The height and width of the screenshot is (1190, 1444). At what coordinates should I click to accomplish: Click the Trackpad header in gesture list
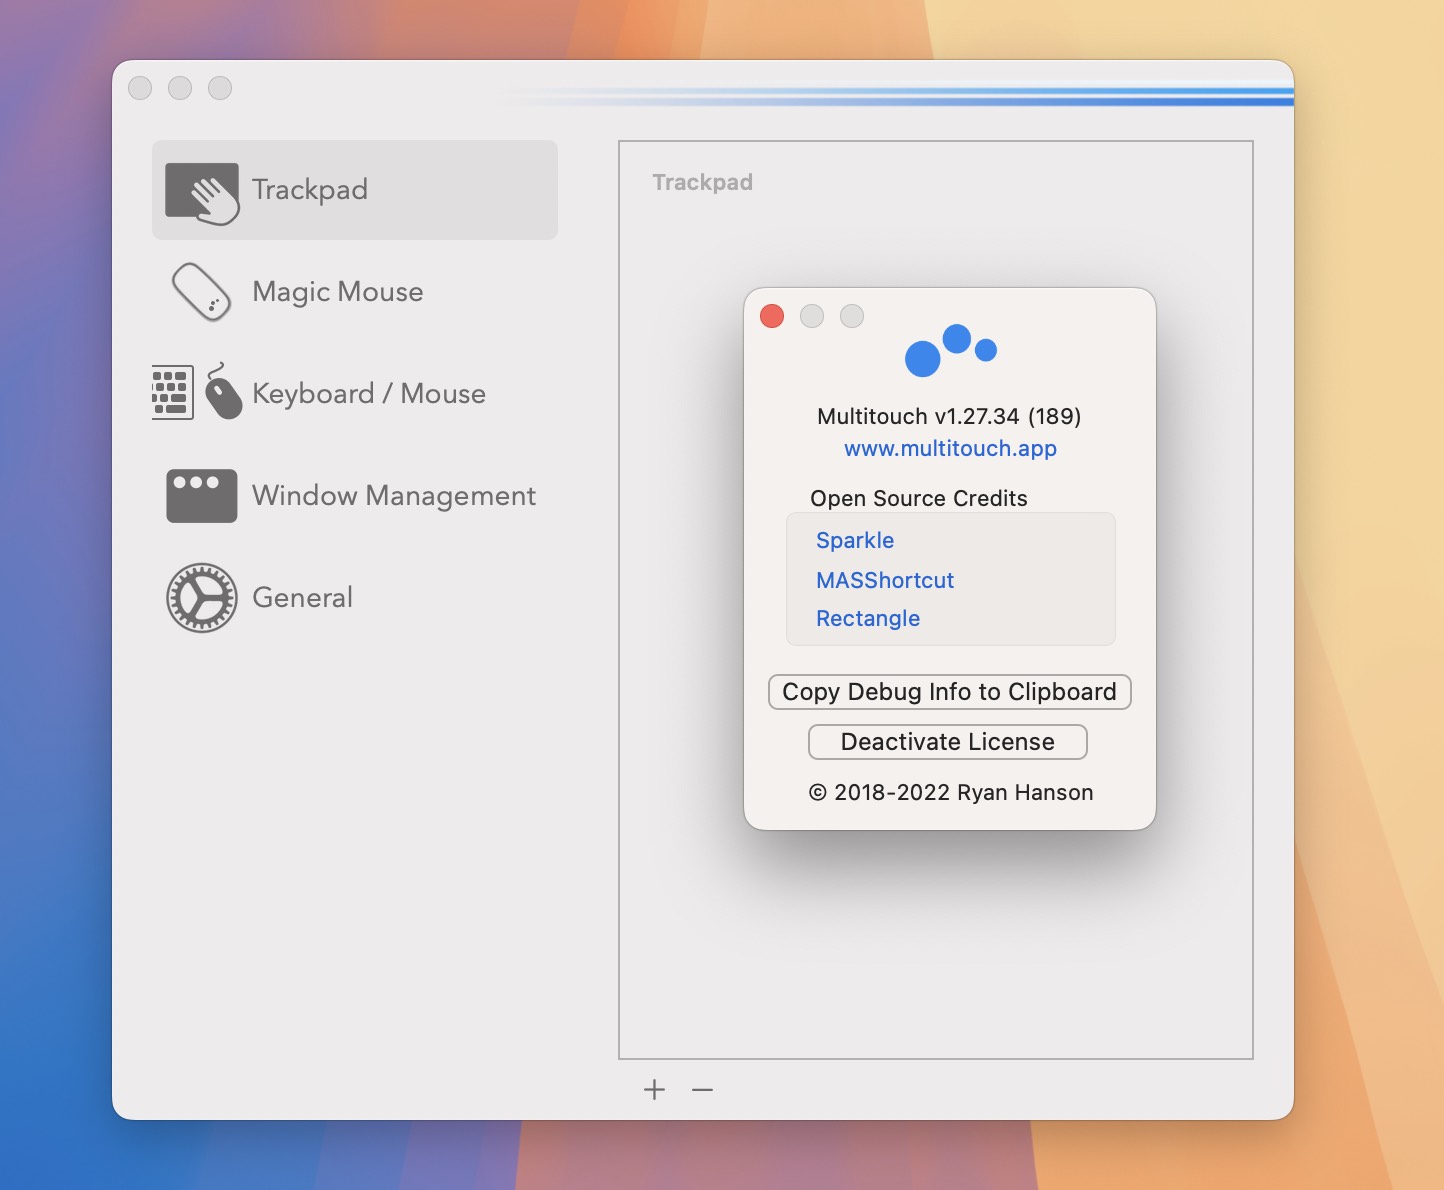(703, 182)
